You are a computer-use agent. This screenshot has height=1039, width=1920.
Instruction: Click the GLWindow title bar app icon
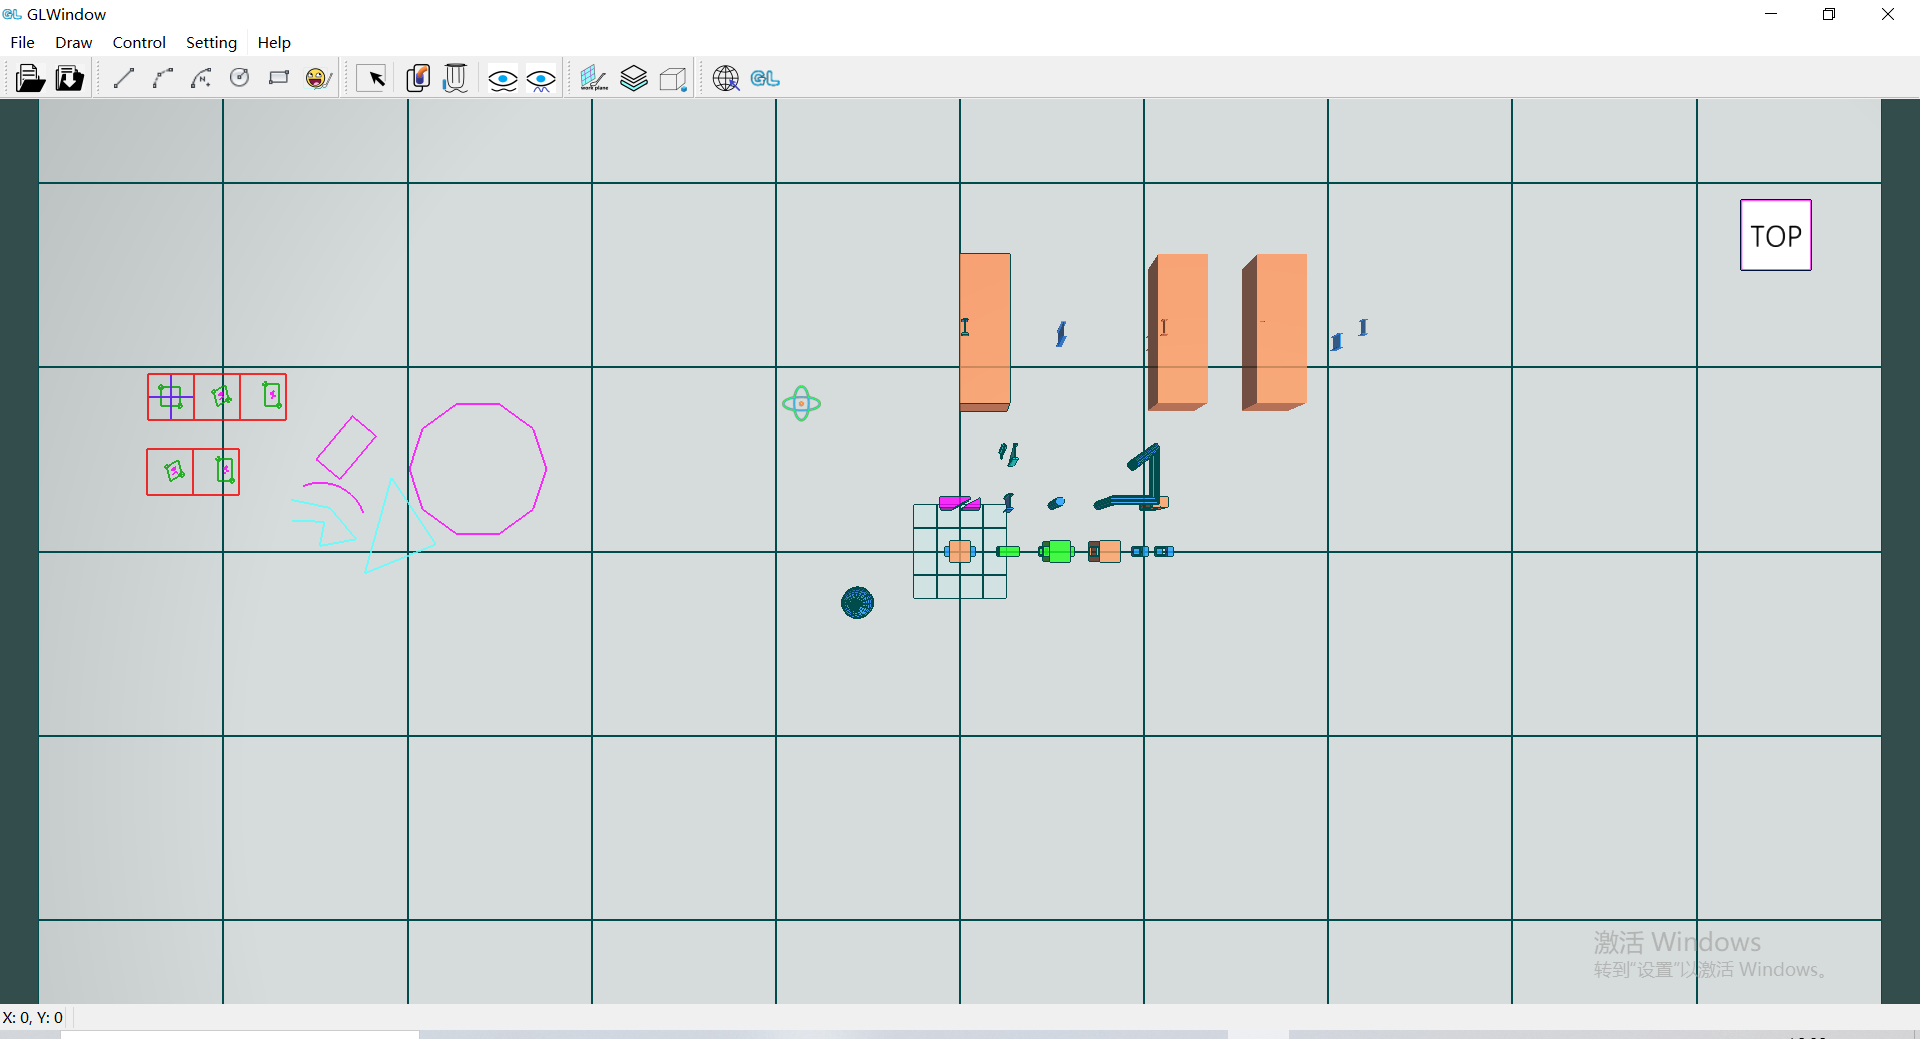pyautogui.click(x=12, y=14)
